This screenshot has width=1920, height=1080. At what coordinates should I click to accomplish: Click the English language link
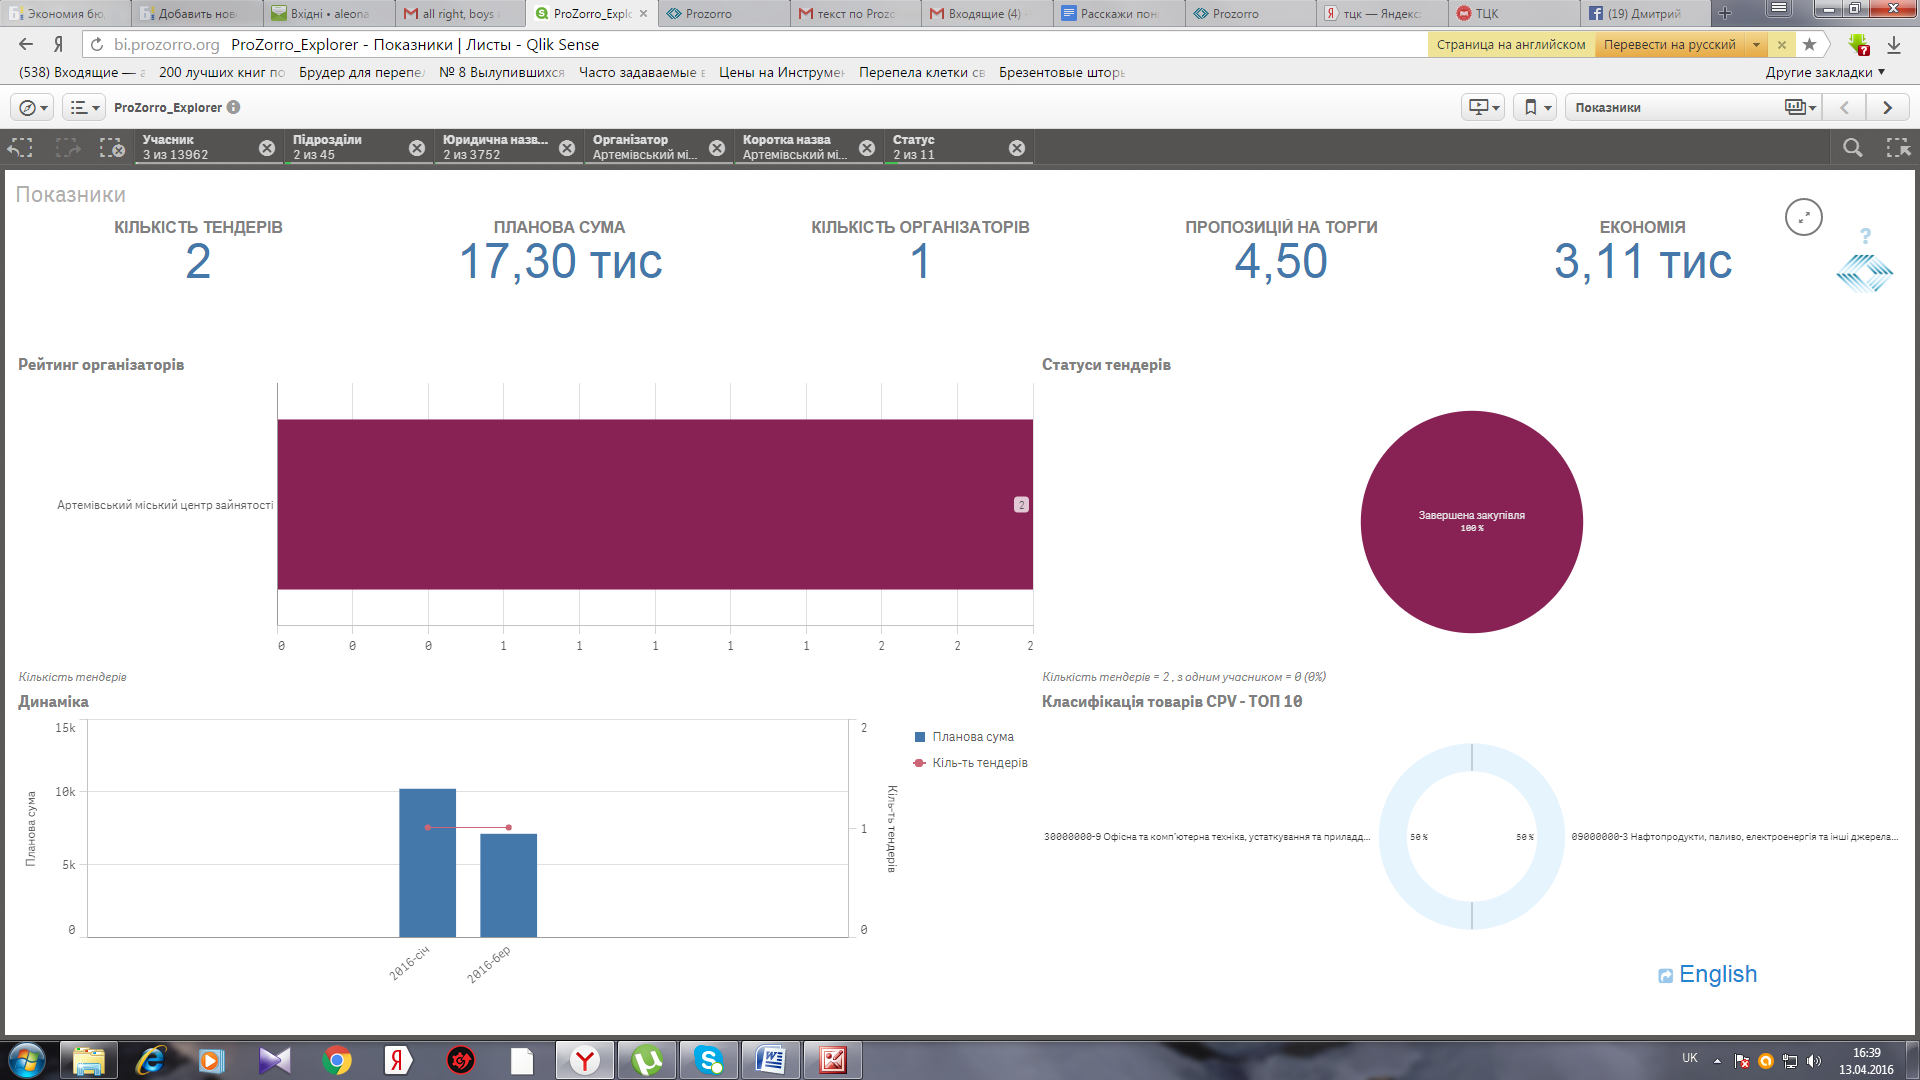(1717, 974)
